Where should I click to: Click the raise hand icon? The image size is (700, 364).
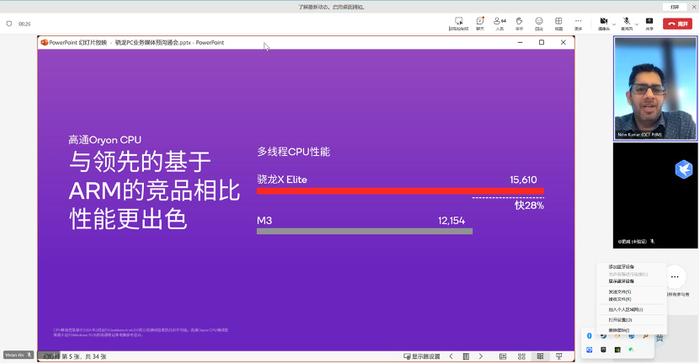[519, 23]
